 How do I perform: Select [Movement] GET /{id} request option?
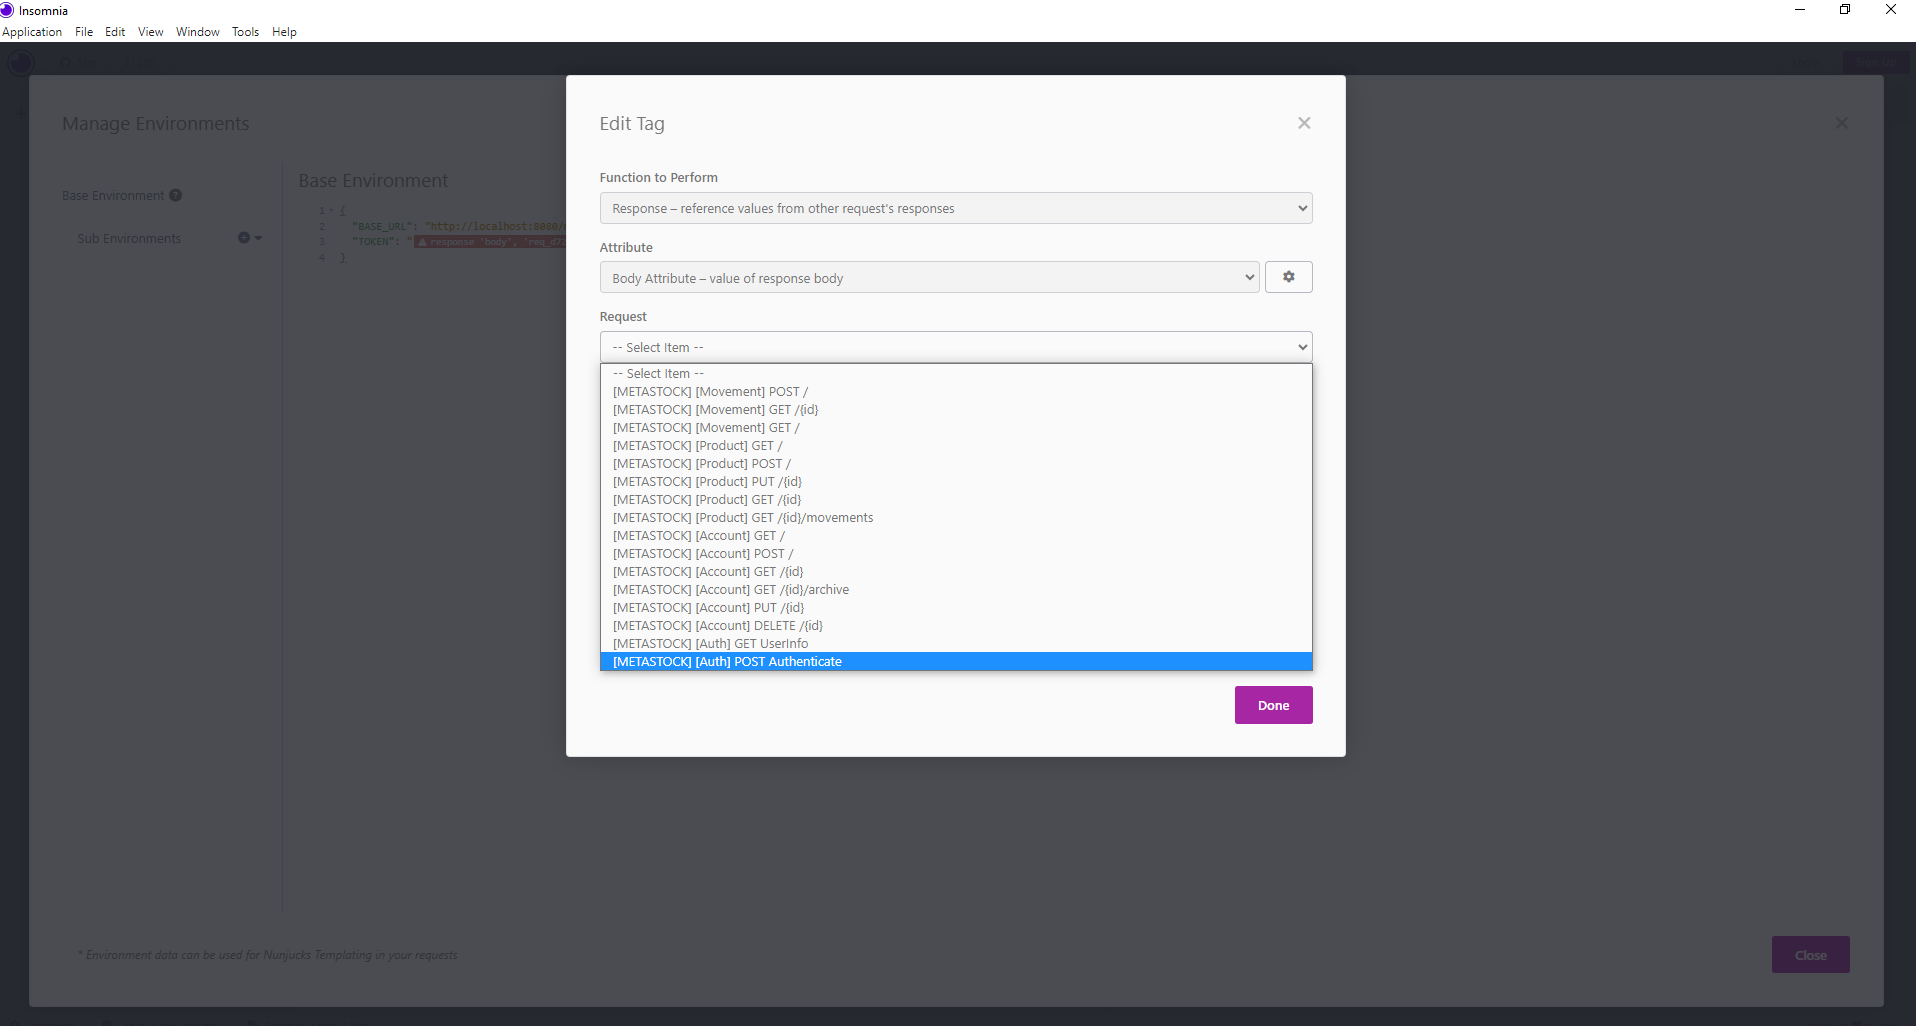pyautogui.click(x=956, y=410)
